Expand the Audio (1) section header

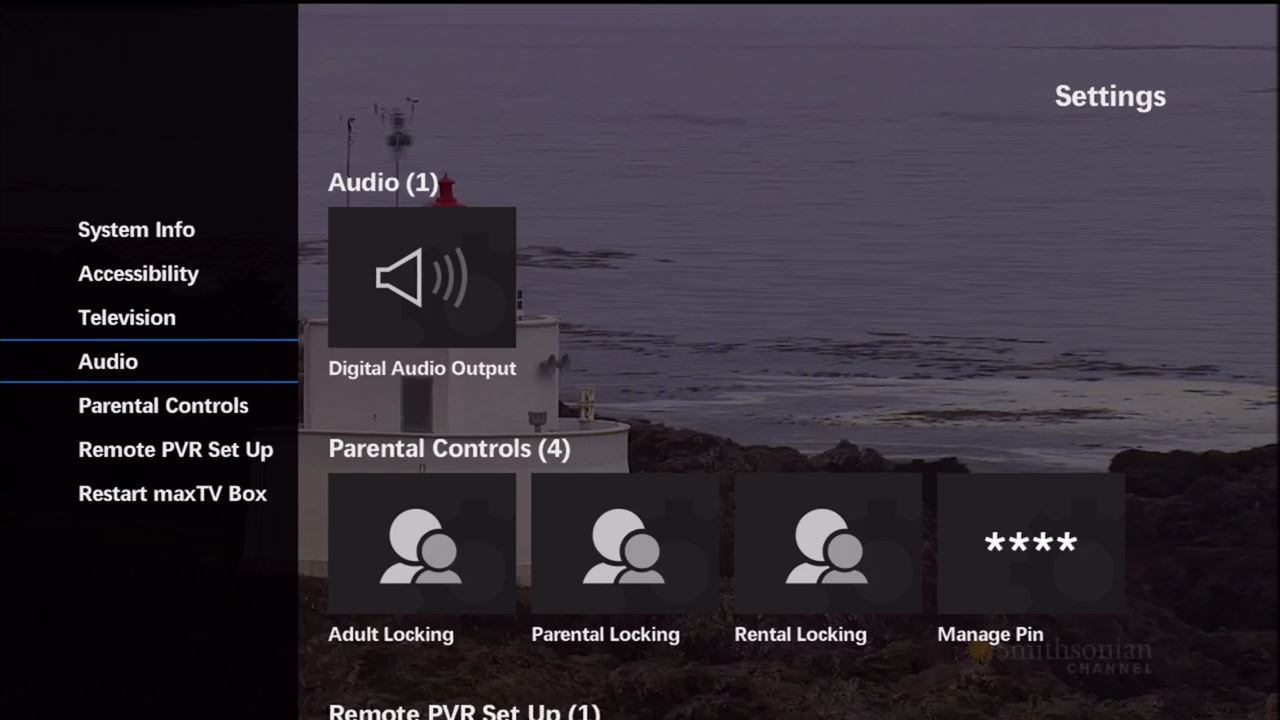(x=383, y=182)
